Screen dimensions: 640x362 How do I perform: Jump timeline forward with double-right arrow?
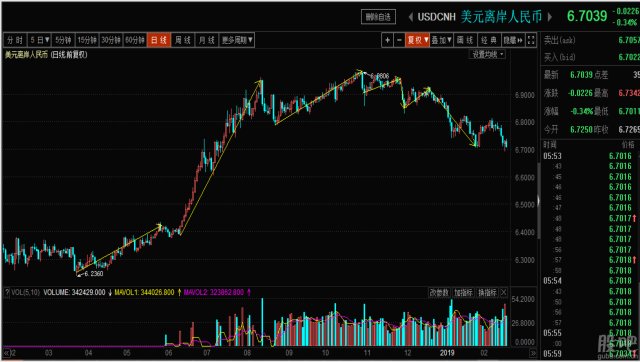pyautogui.click(x=533, y=353)
